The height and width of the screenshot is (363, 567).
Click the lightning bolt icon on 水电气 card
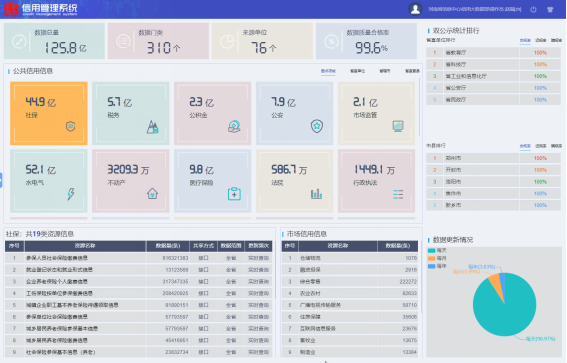(x=71, y=193)
